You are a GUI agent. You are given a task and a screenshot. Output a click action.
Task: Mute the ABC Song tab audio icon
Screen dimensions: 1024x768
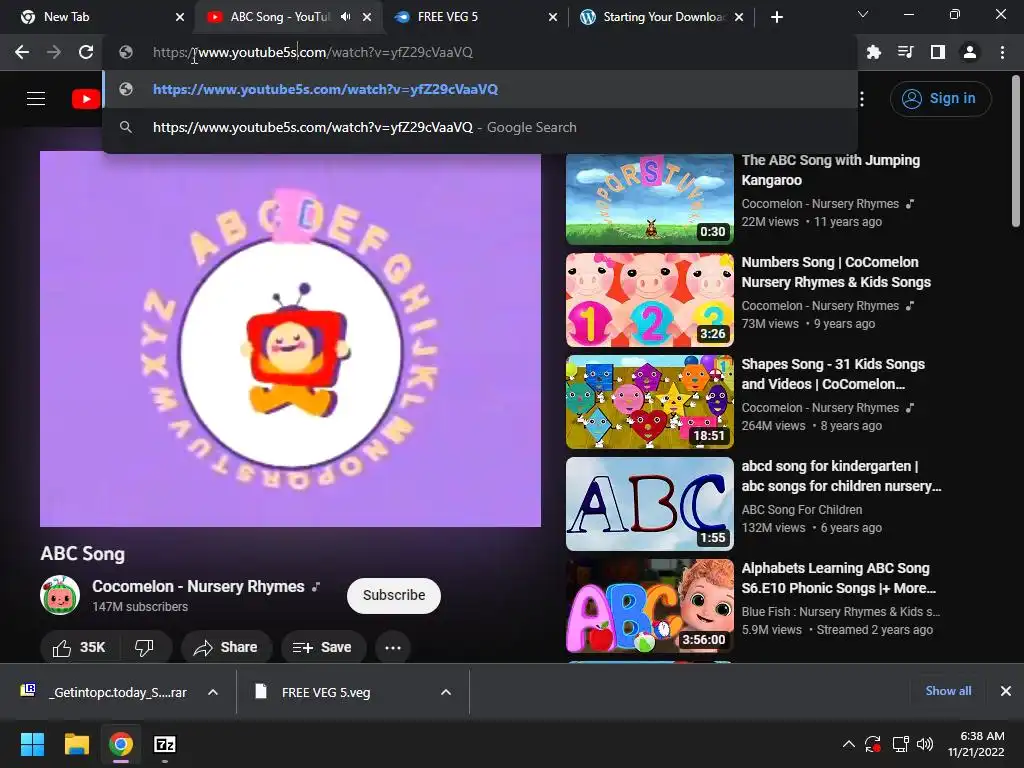tap(345, 17)
